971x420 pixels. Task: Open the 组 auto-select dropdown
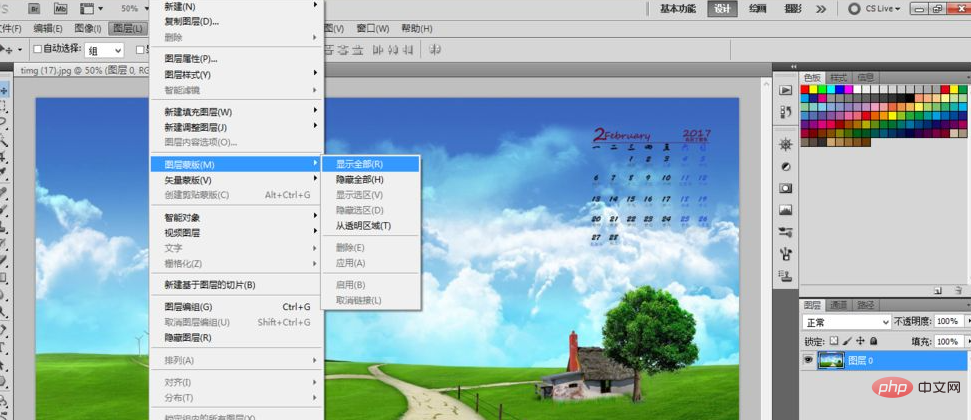(x=103, y=50)
